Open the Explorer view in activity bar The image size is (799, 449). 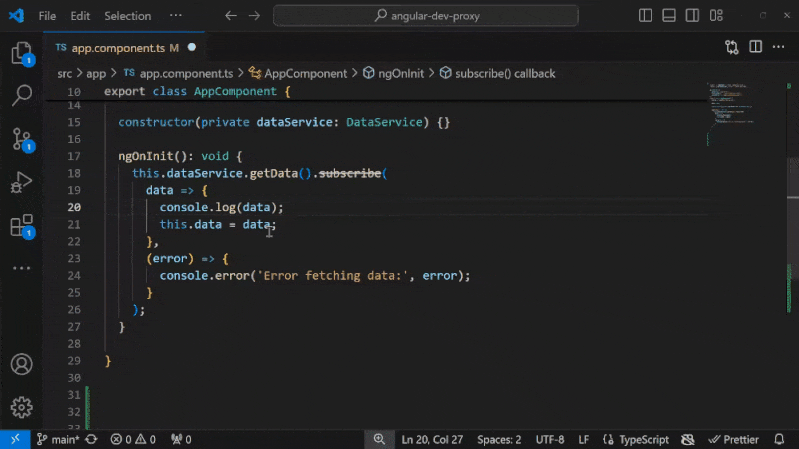21,54
